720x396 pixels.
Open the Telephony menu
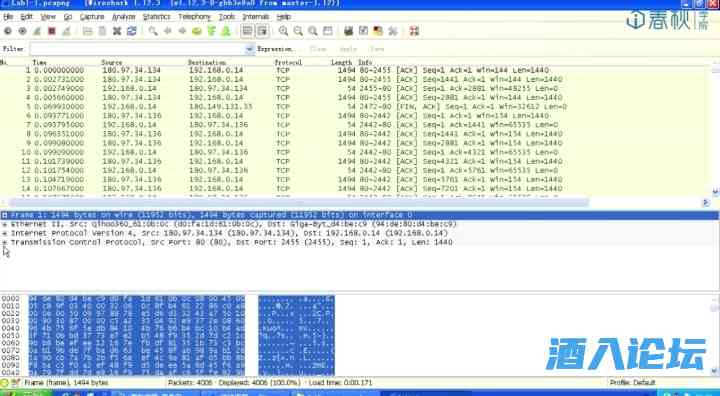(x=194, y=17)
